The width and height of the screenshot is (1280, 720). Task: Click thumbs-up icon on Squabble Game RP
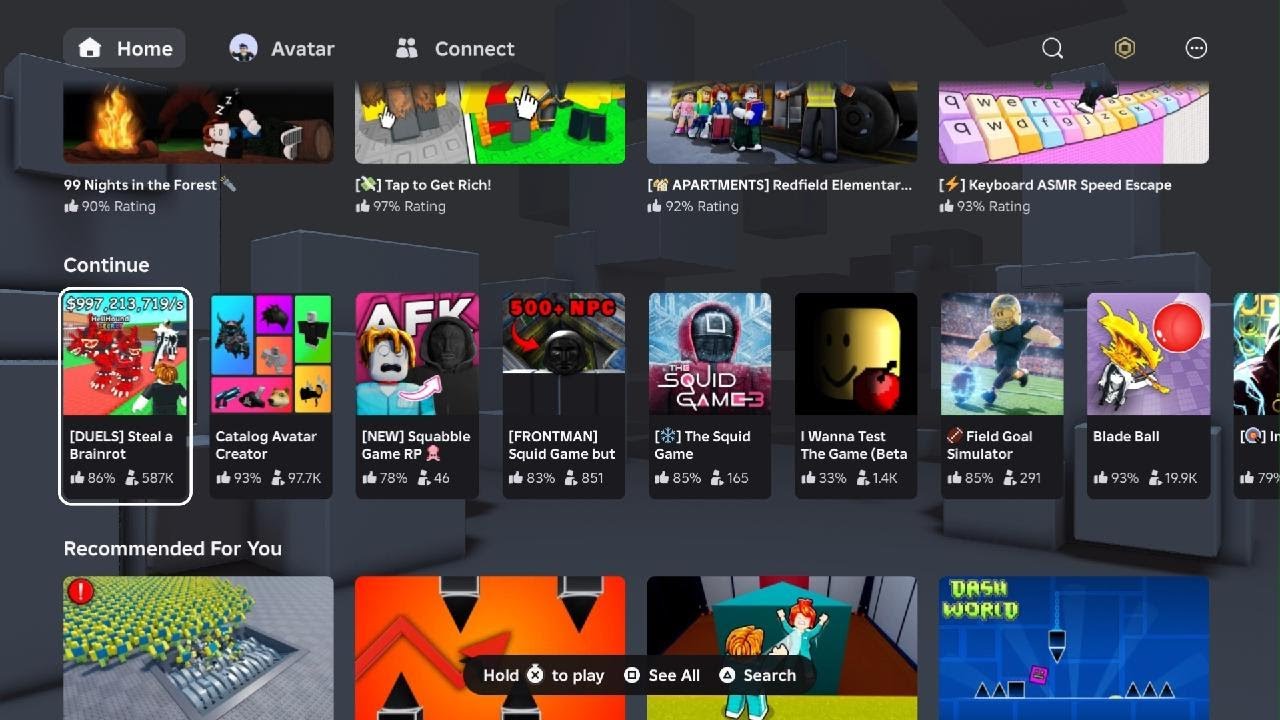tap(369, 478)
